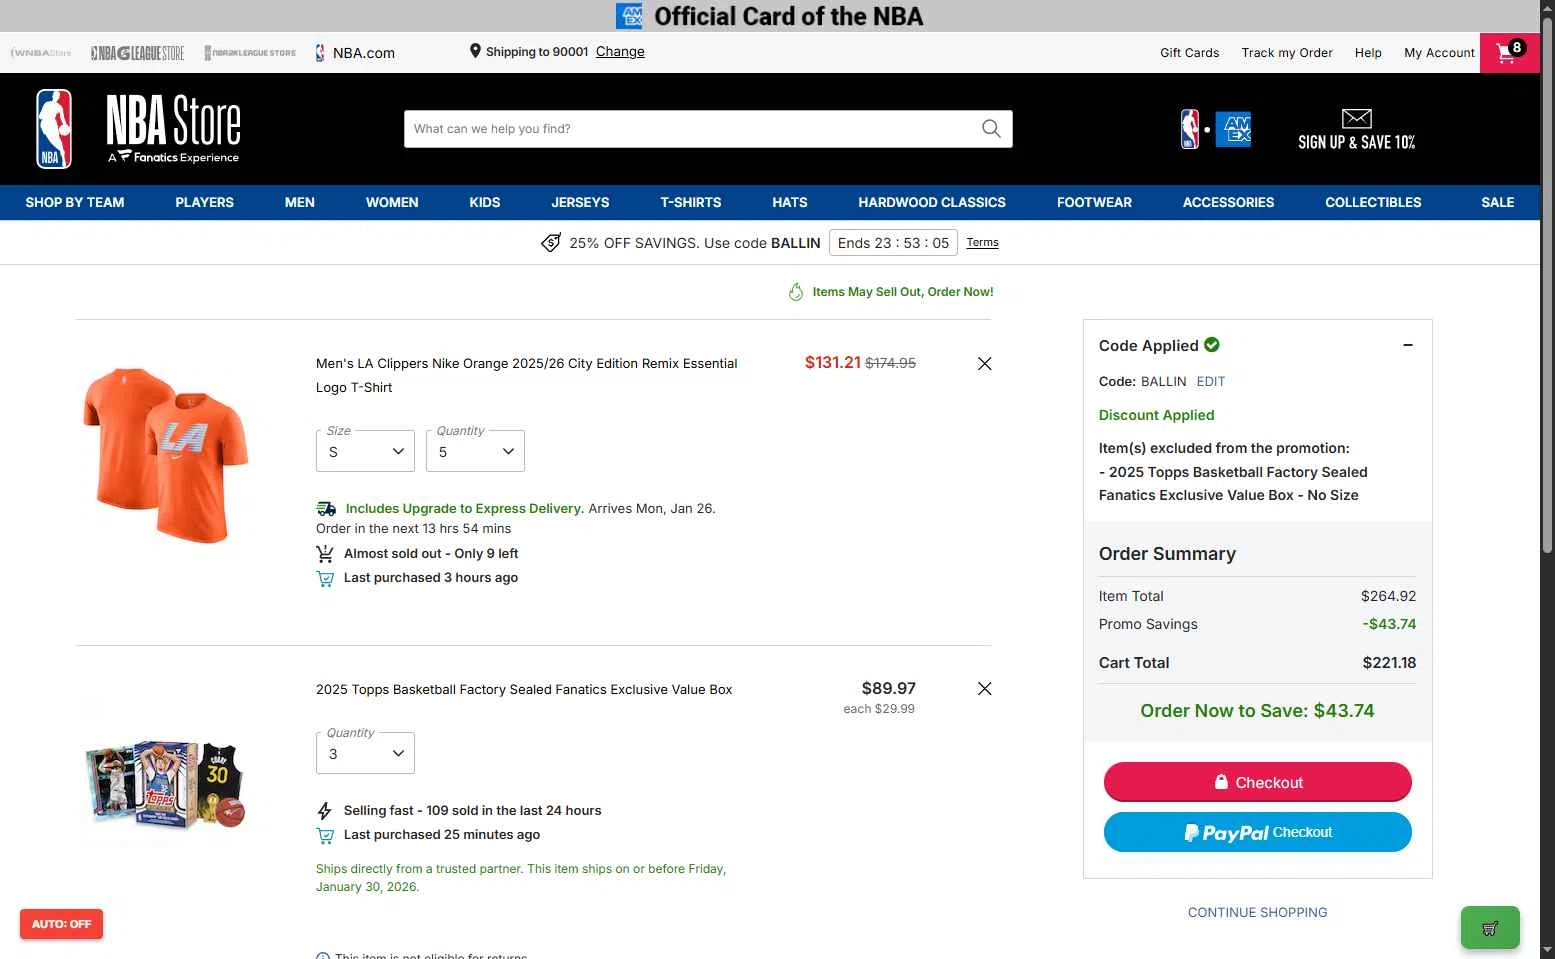Click the Change shipping location link
1555x959 pixels.
point(620,52)
